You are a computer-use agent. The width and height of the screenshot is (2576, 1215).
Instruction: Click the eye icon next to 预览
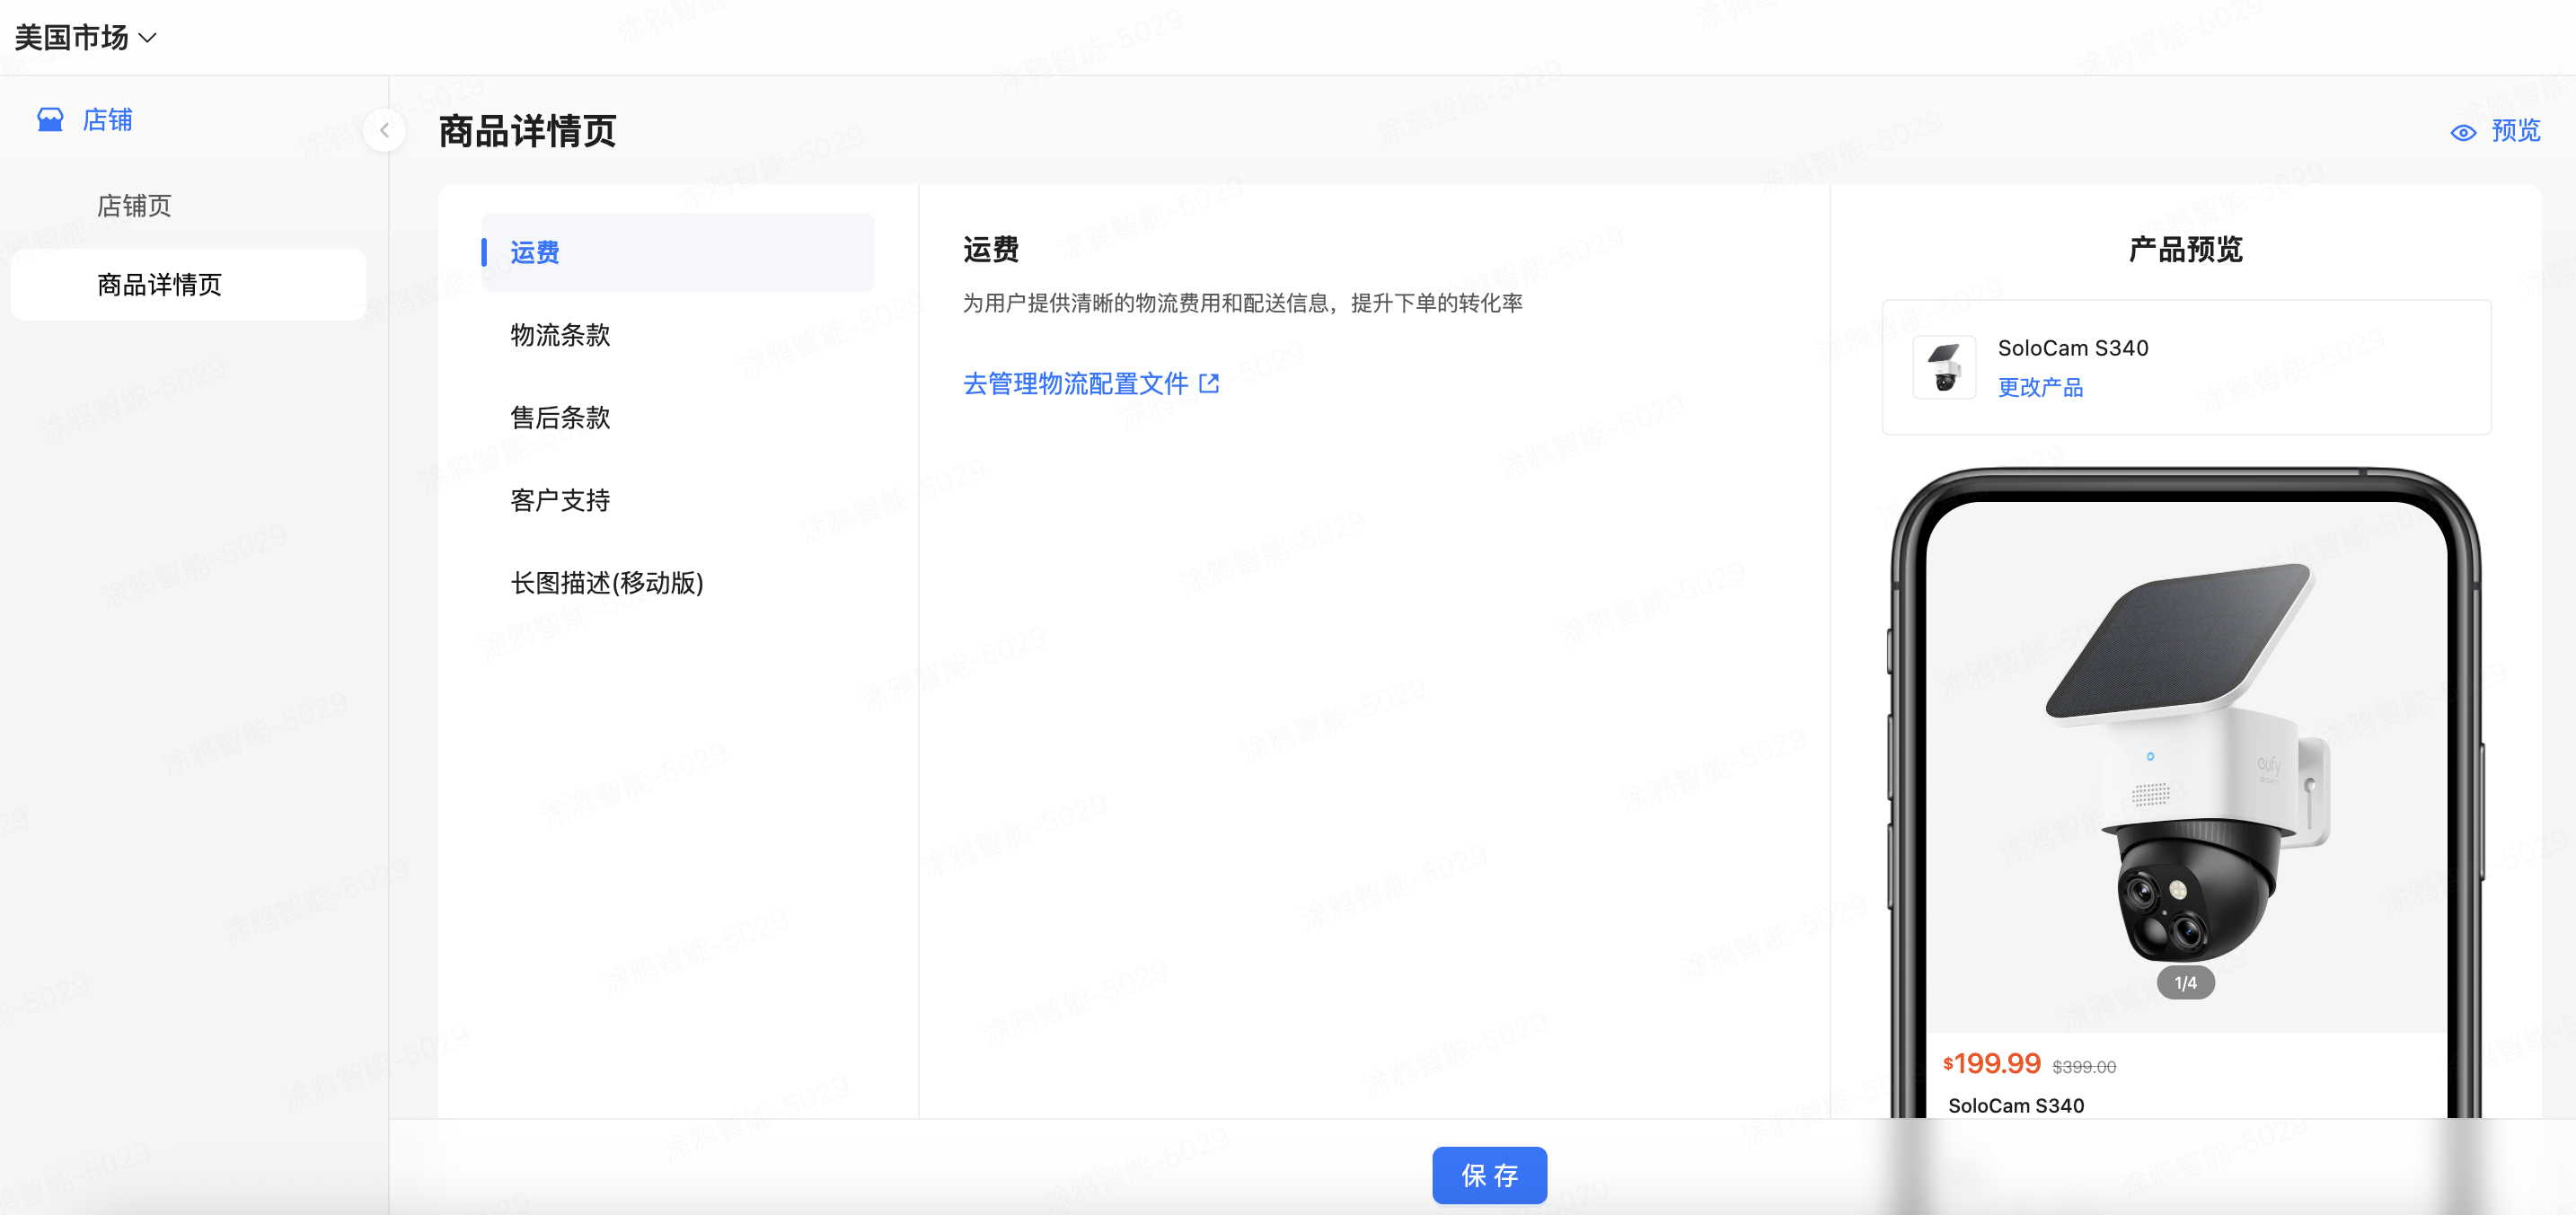(2463, 132)
